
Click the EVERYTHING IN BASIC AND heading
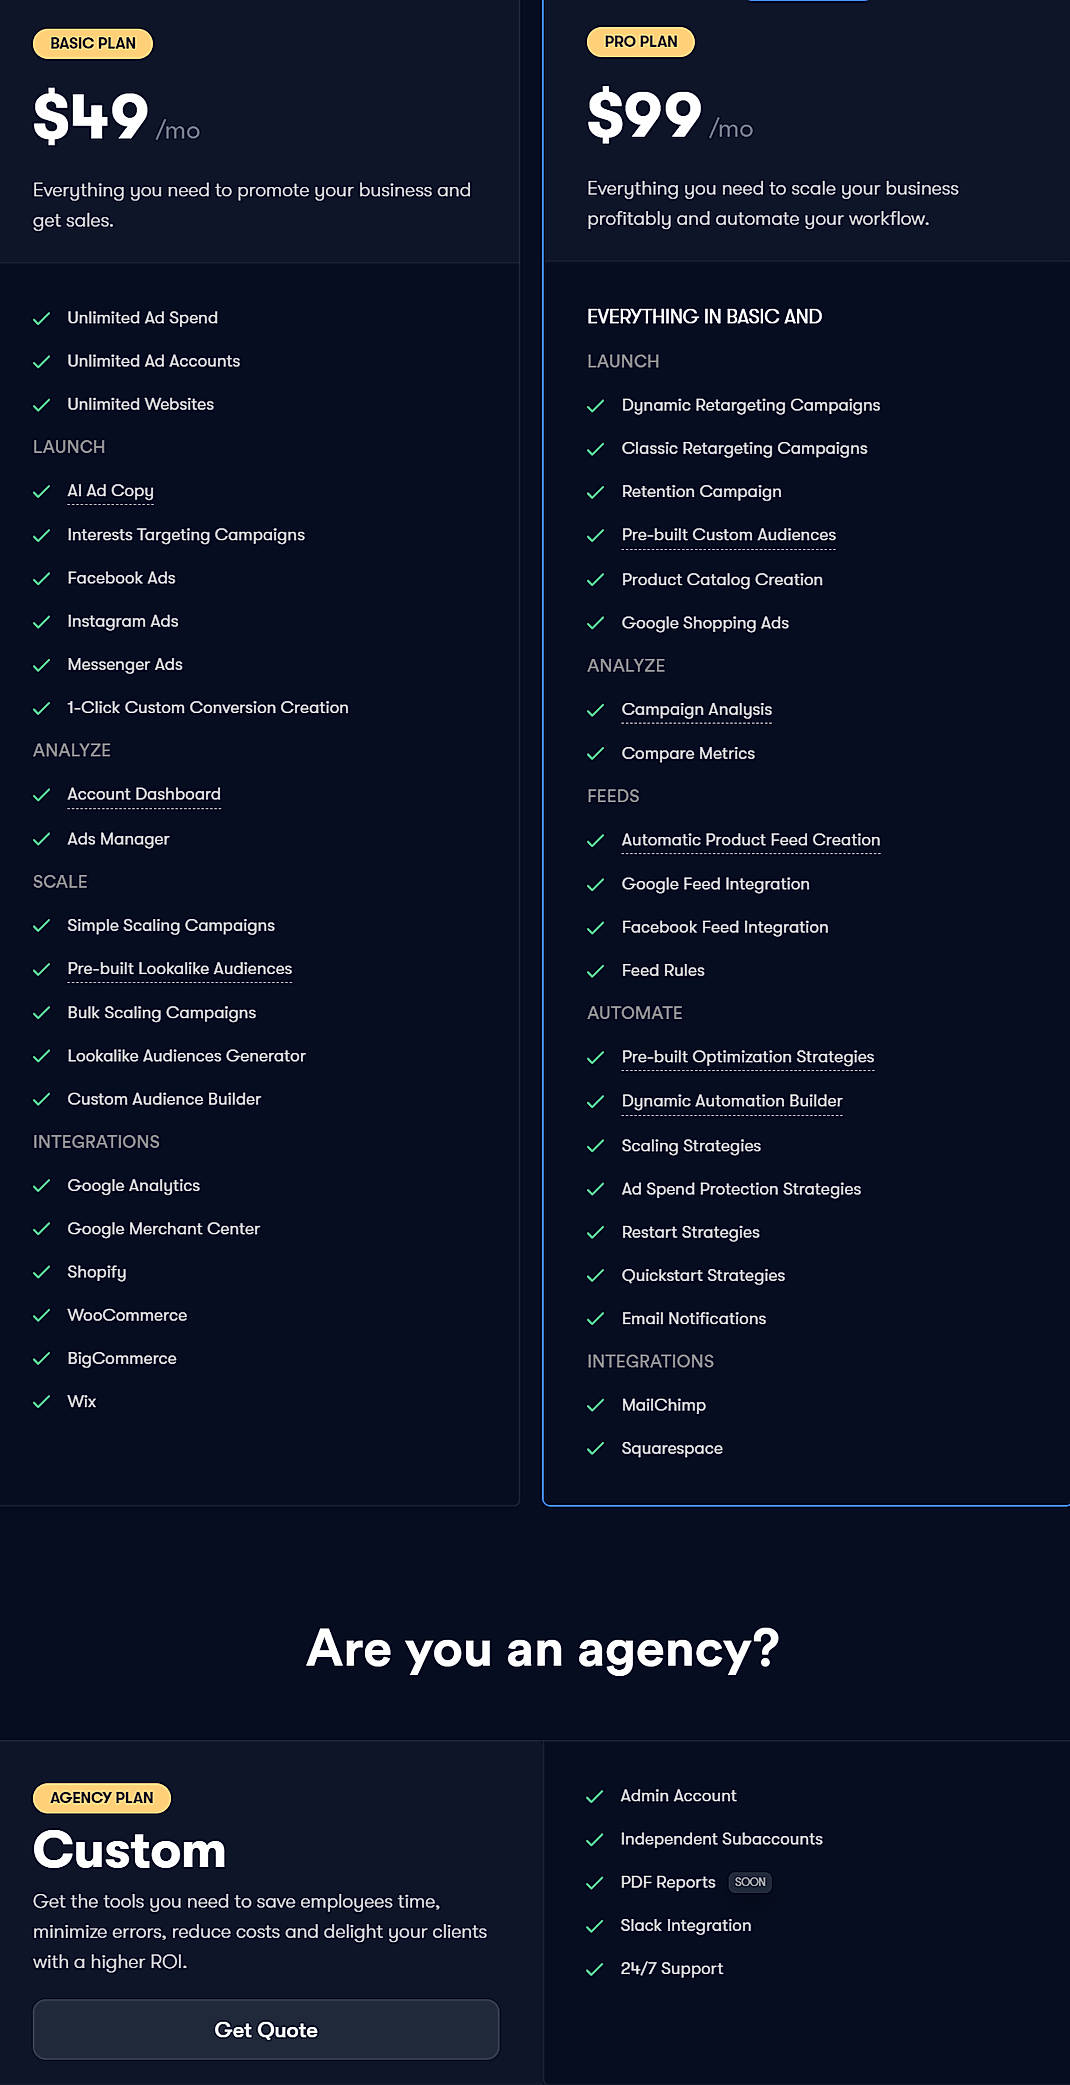(x=705, y=317)
